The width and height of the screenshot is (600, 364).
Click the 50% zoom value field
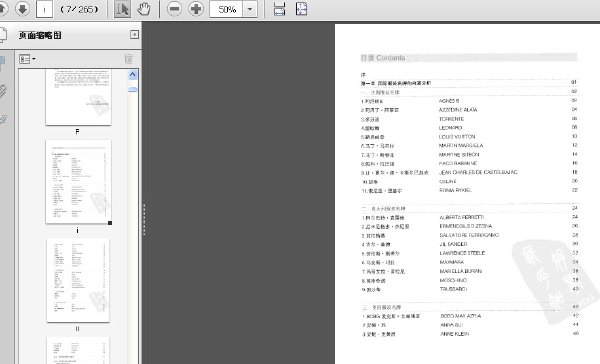click(226, 9)
